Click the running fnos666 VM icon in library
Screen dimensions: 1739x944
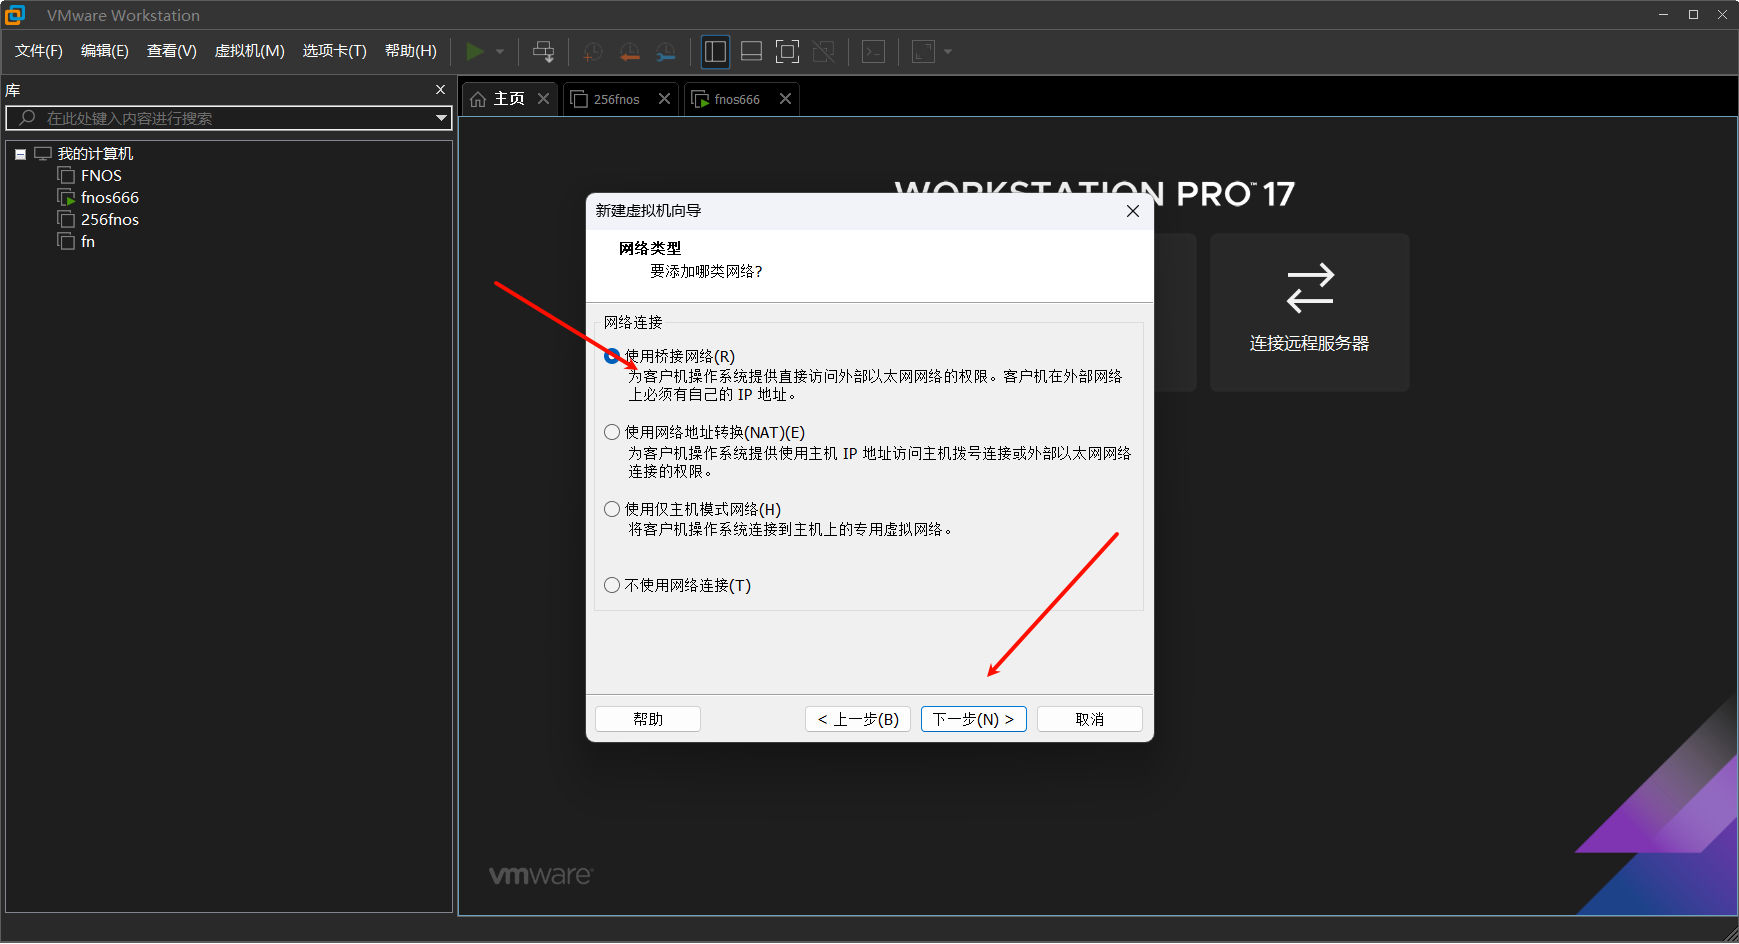(x=66, y=197)
